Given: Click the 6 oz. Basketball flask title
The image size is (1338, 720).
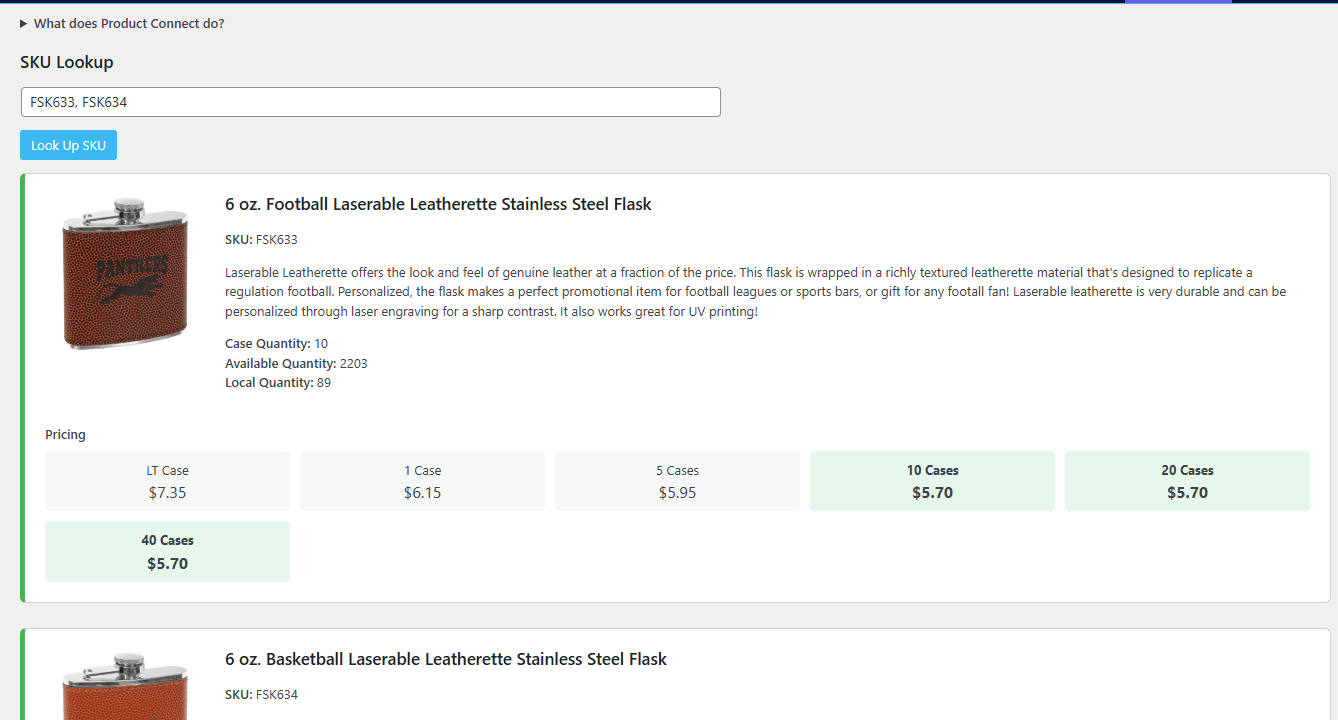Looking at the screenshot, I should pyautogui.click(x=445, y=659).
